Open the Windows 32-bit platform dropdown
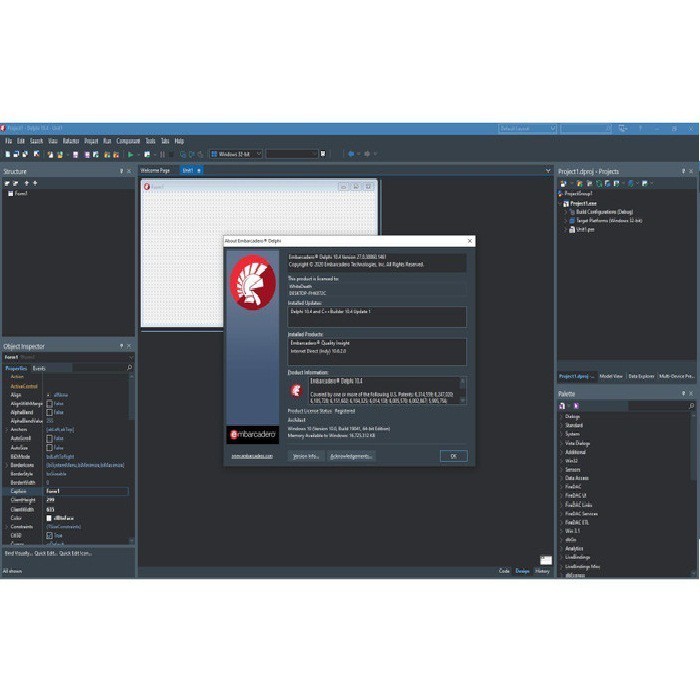The width and height of the screenshot is (700, 700). 258,154
